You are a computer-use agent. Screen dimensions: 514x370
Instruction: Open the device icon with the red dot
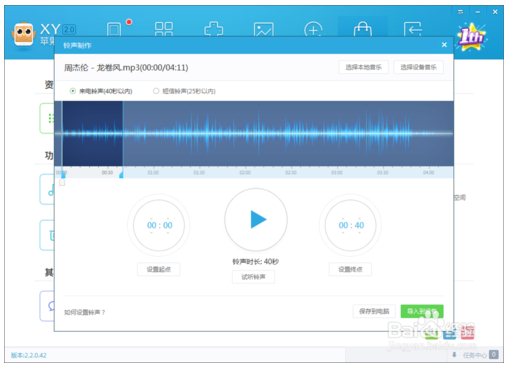[x=114, y=29]
